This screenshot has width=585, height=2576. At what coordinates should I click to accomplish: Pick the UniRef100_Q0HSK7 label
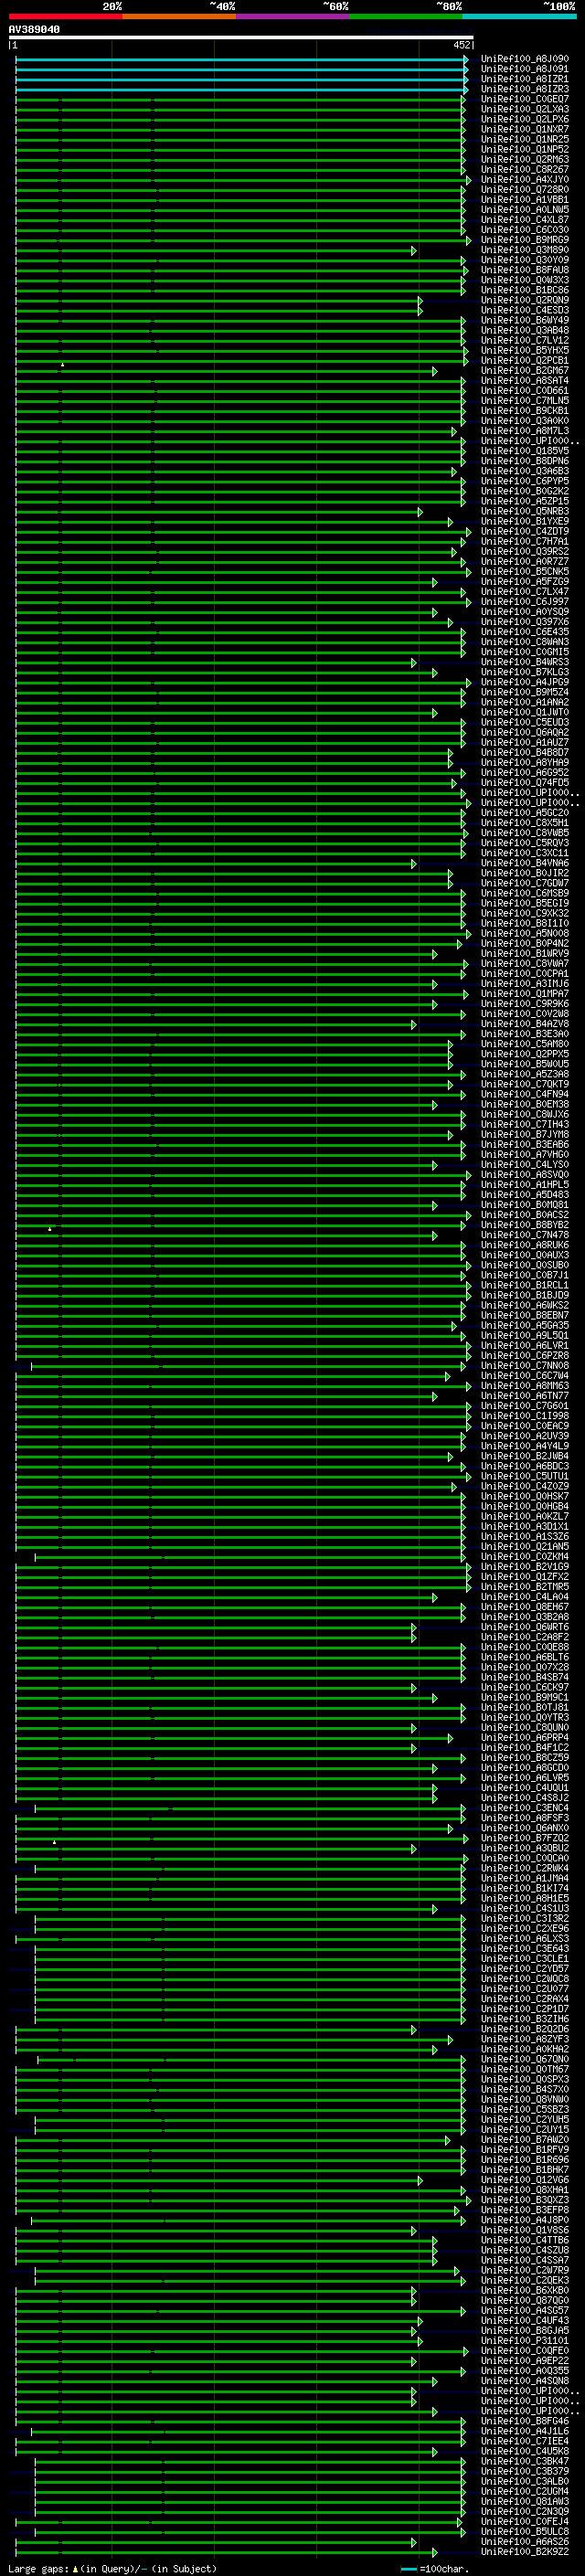525,1496
